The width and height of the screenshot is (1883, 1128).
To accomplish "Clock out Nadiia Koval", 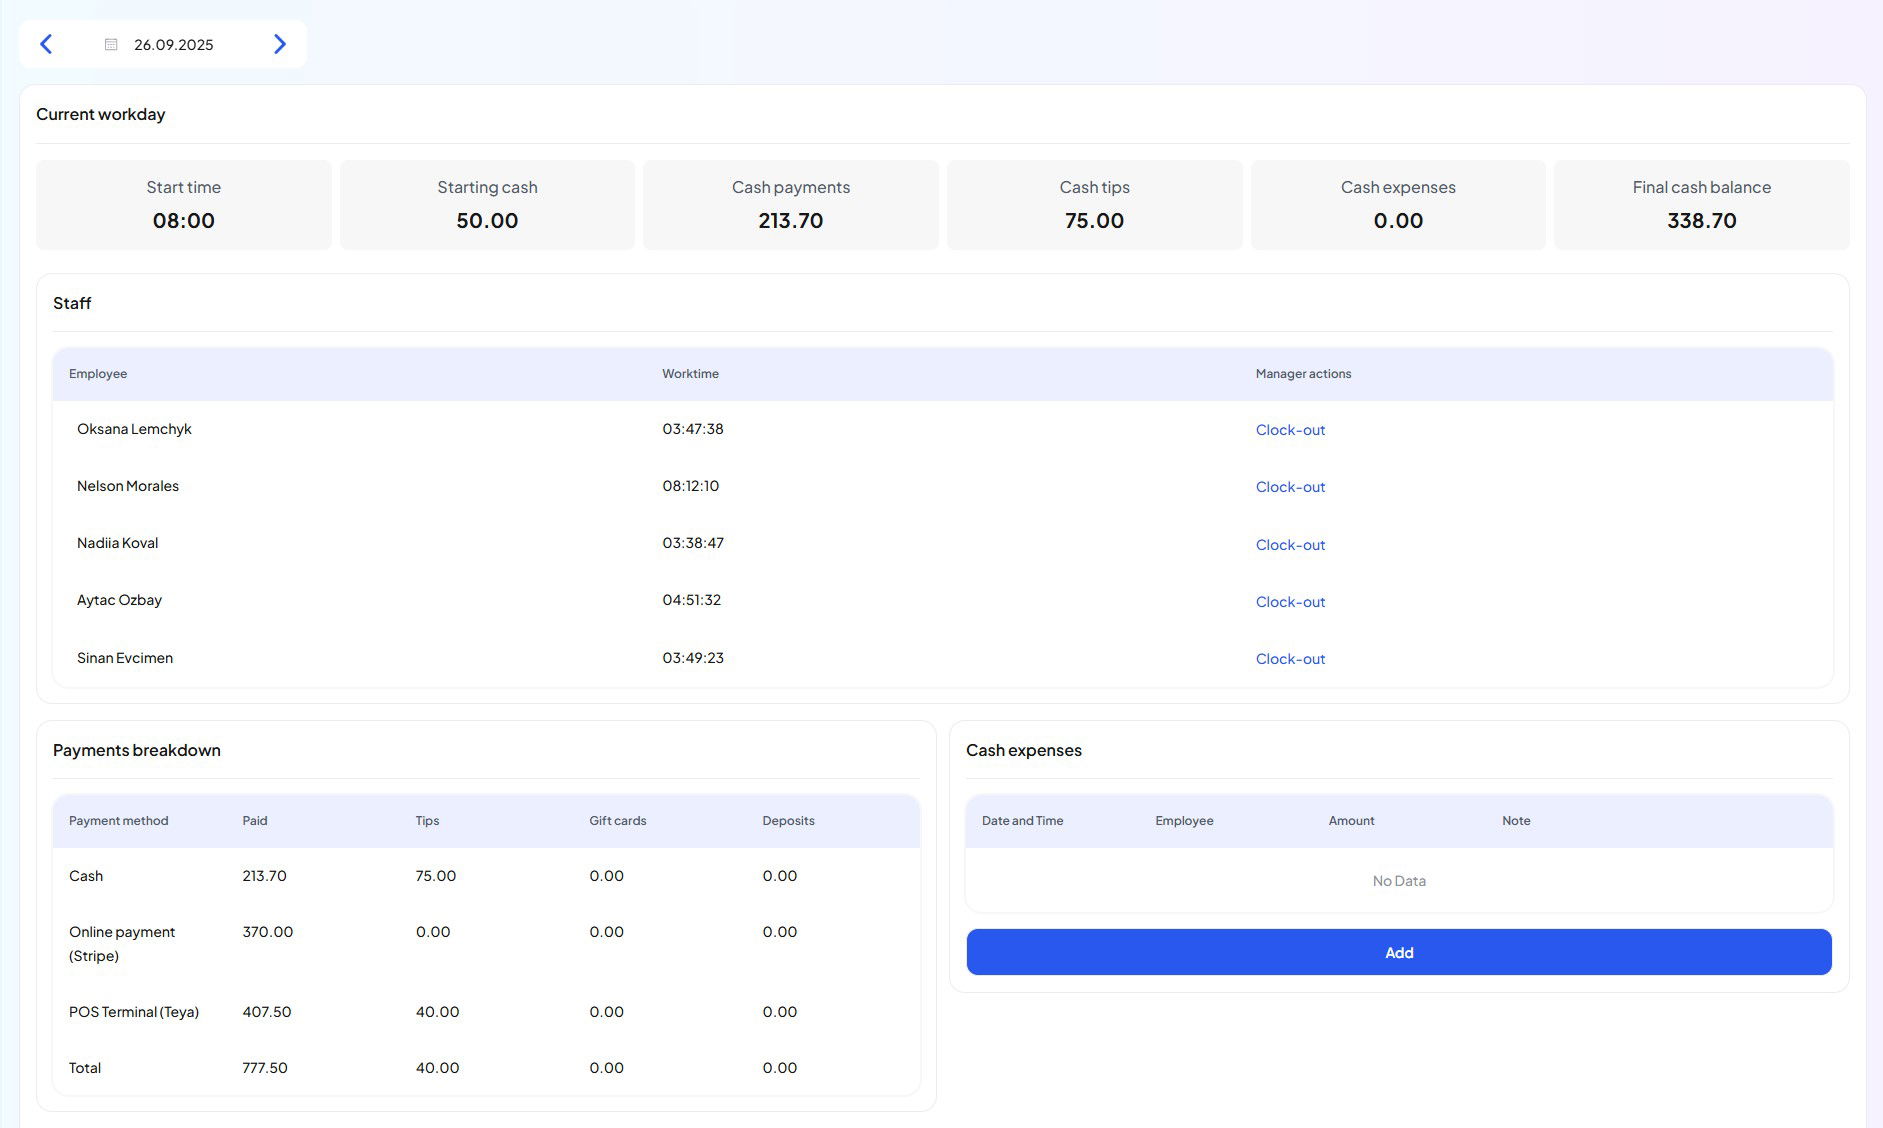I will click(1290, 545).
